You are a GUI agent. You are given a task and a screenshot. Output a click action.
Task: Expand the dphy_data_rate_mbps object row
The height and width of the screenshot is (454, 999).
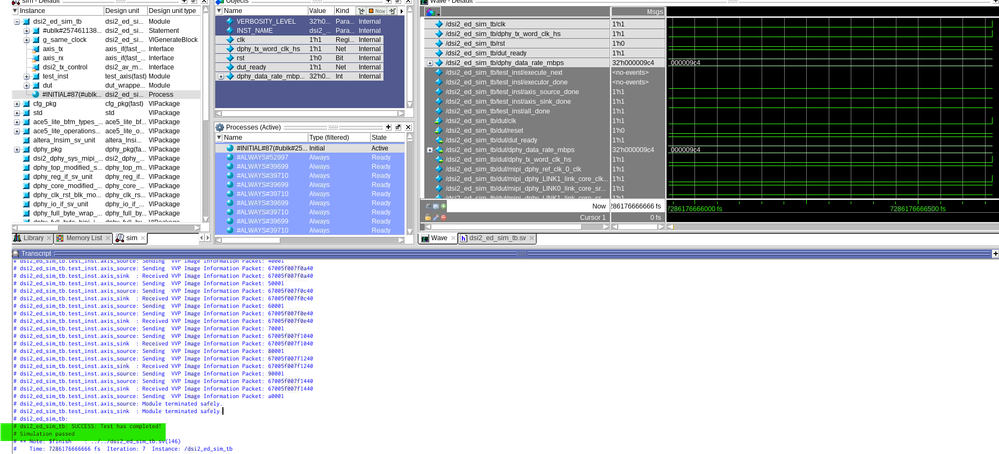click(x=221, y=75)
